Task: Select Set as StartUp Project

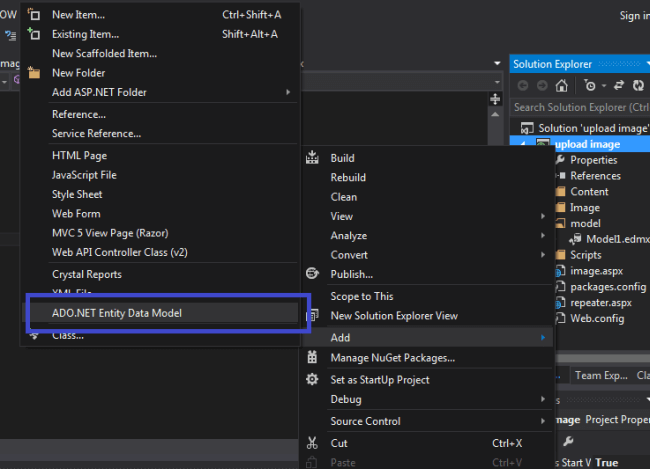Action: tap(380, 380)
